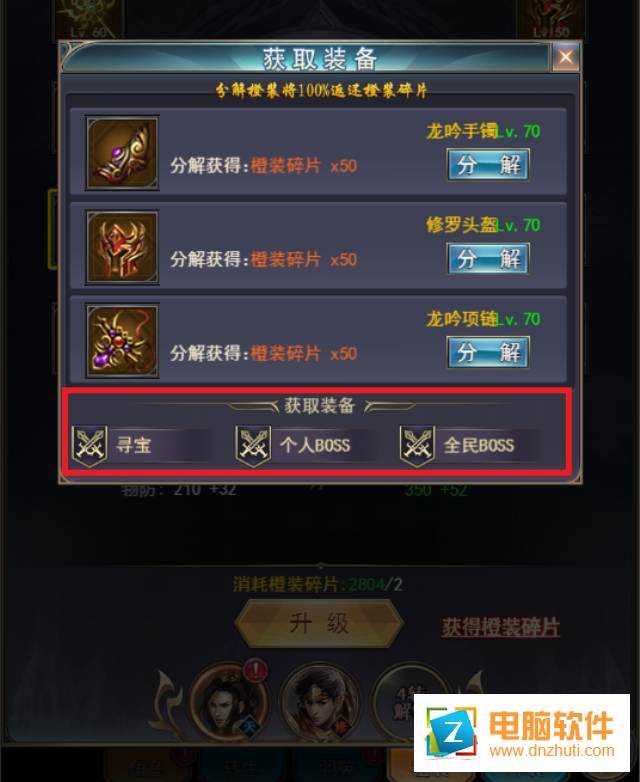
Task: Decompose the 修罗头盔 with 分解 button
Action: tap(488, 259)
